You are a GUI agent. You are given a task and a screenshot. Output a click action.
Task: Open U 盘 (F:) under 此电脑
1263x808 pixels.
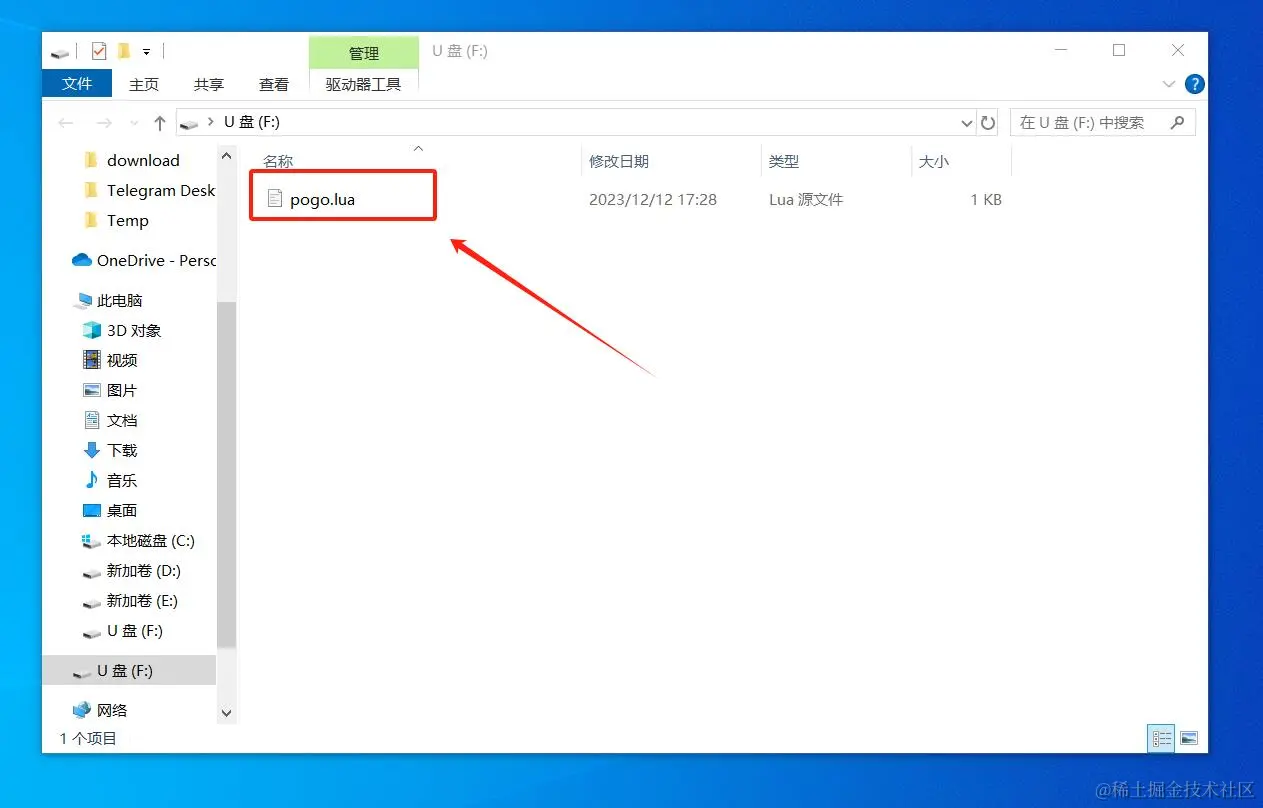[135, 630]
